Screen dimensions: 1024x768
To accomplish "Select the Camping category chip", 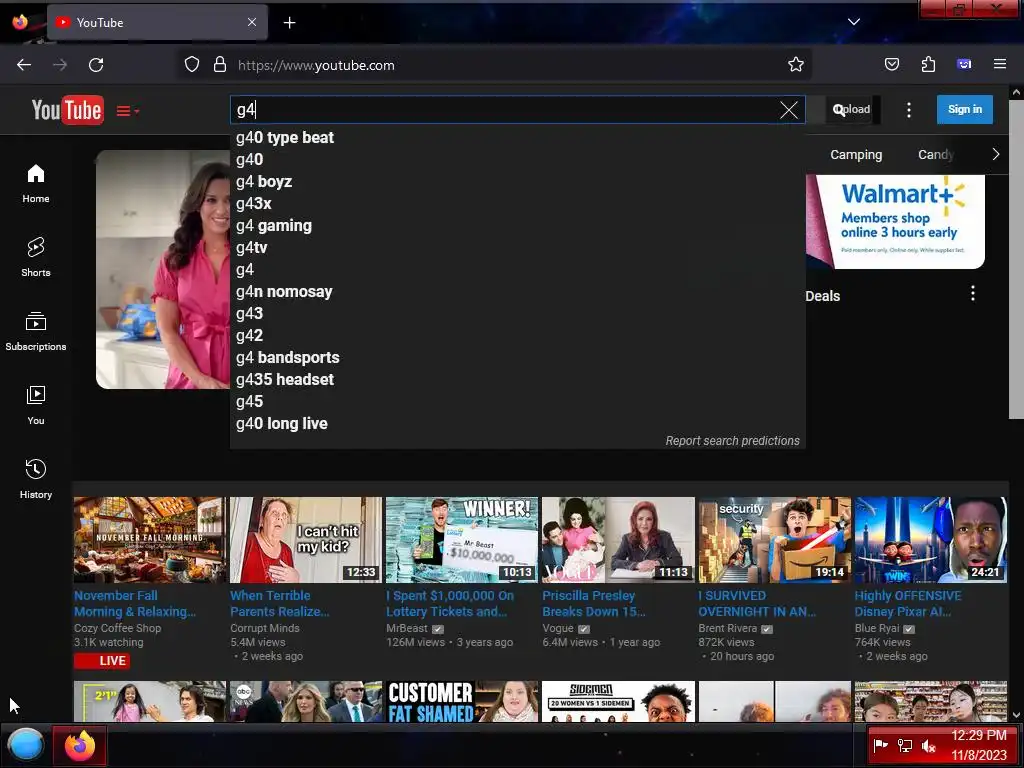I will tap(856, 155).
